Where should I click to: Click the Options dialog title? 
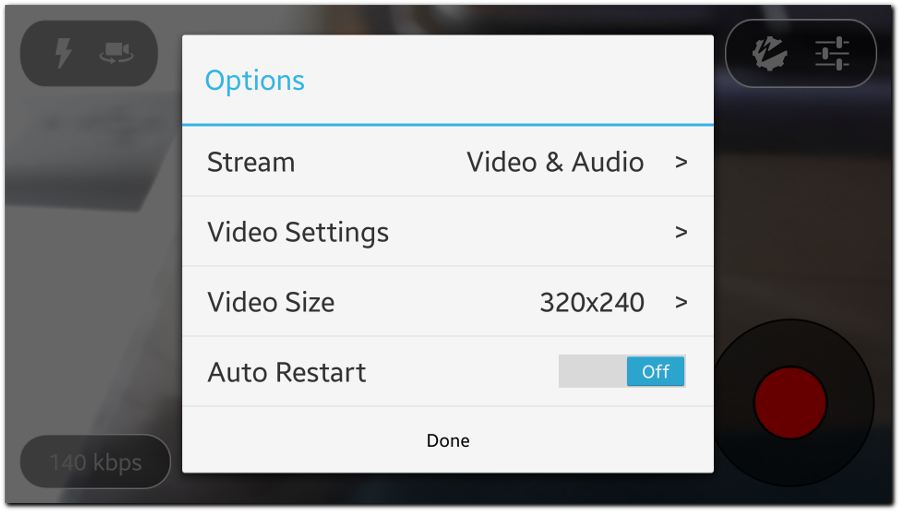pos(255,80)
